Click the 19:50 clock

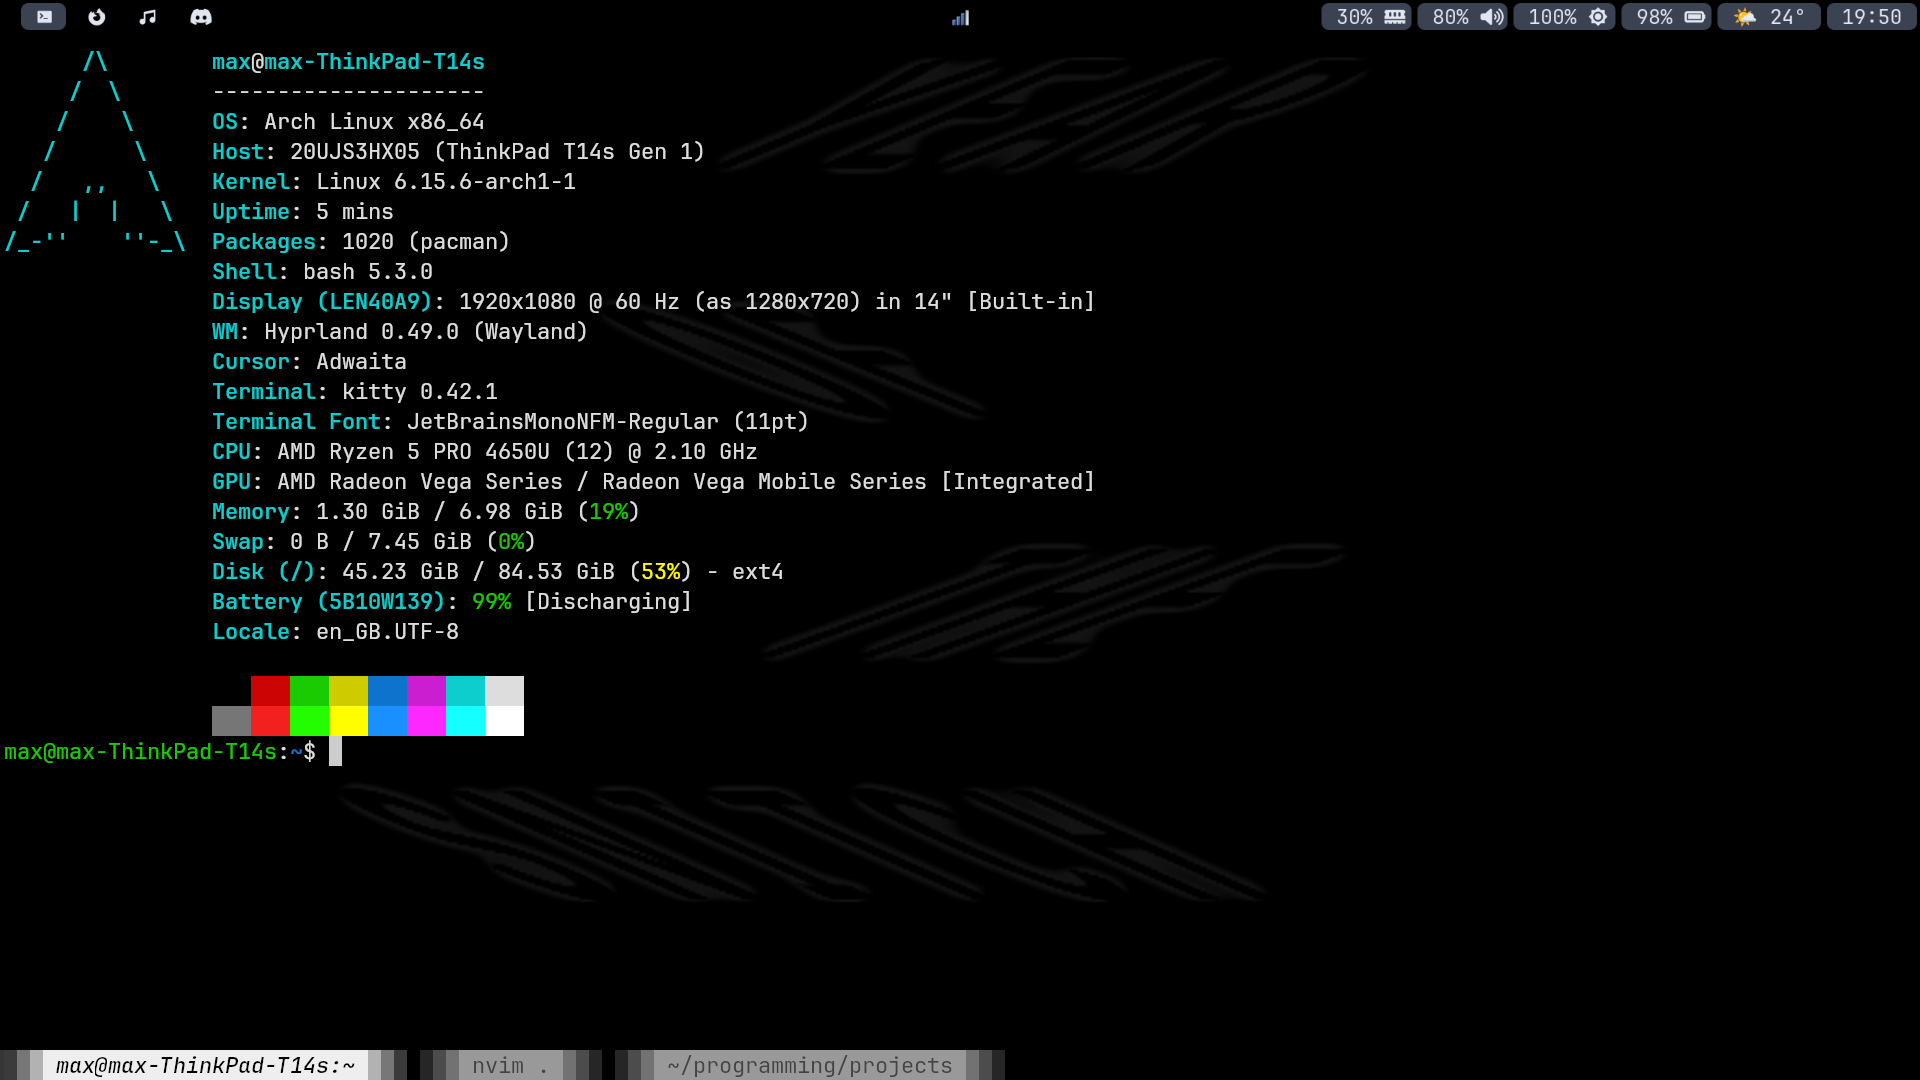click(1871, 17)
